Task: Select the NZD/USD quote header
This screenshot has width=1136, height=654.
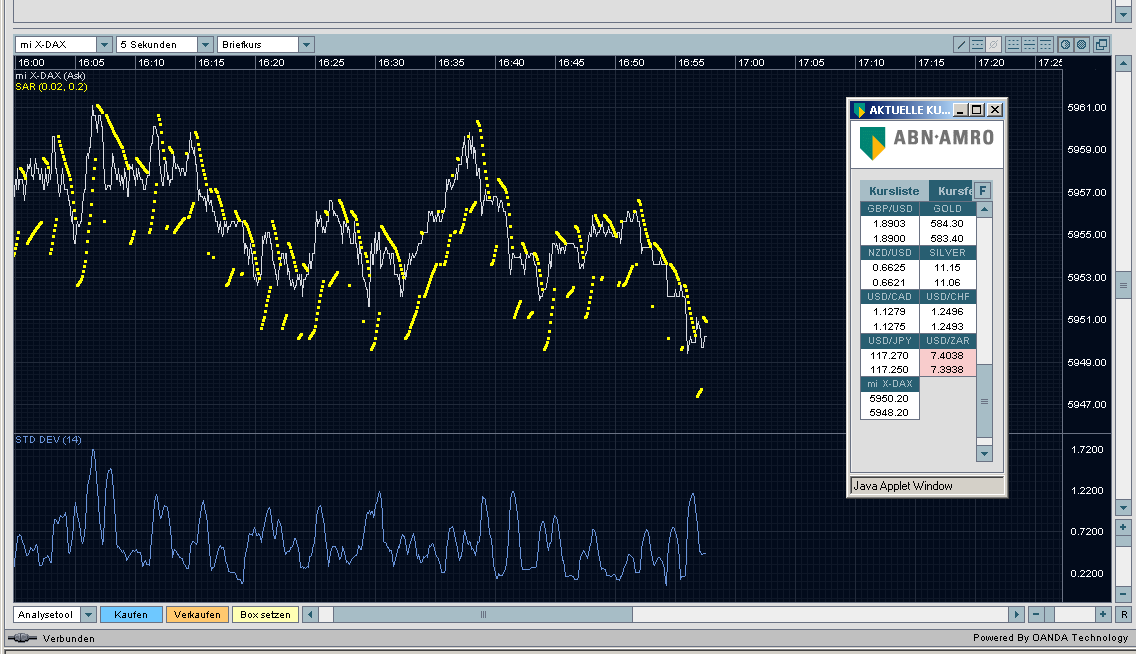Action: tap(890, 253)
